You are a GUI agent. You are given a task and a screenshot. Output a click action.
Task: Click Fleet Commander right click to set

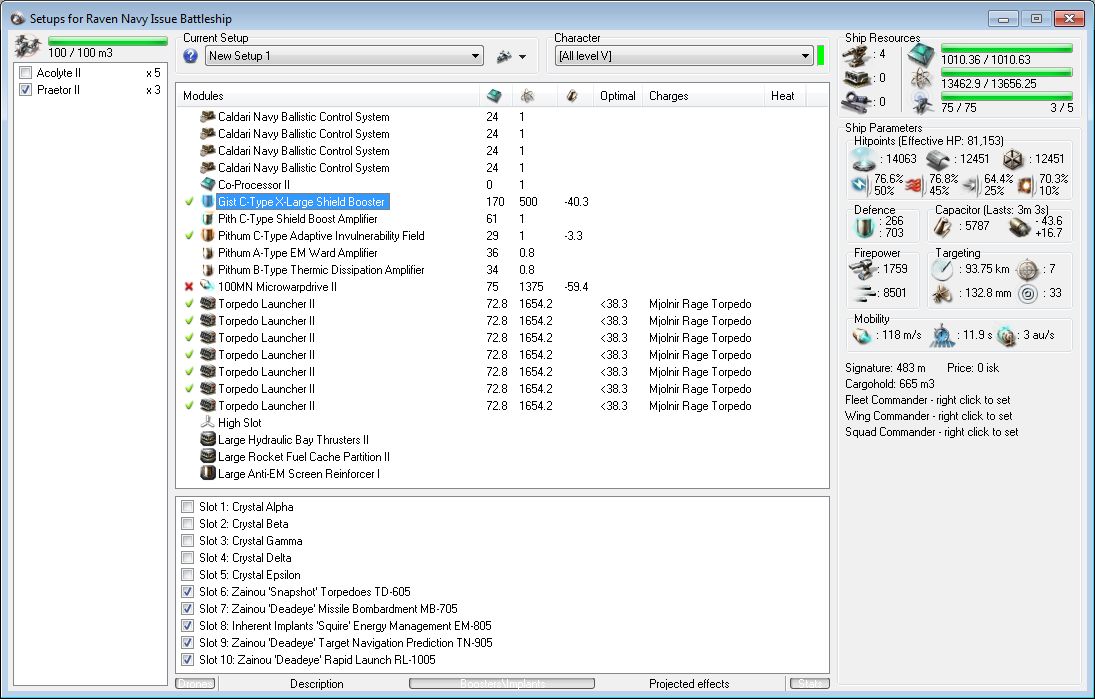click(927, 399)
